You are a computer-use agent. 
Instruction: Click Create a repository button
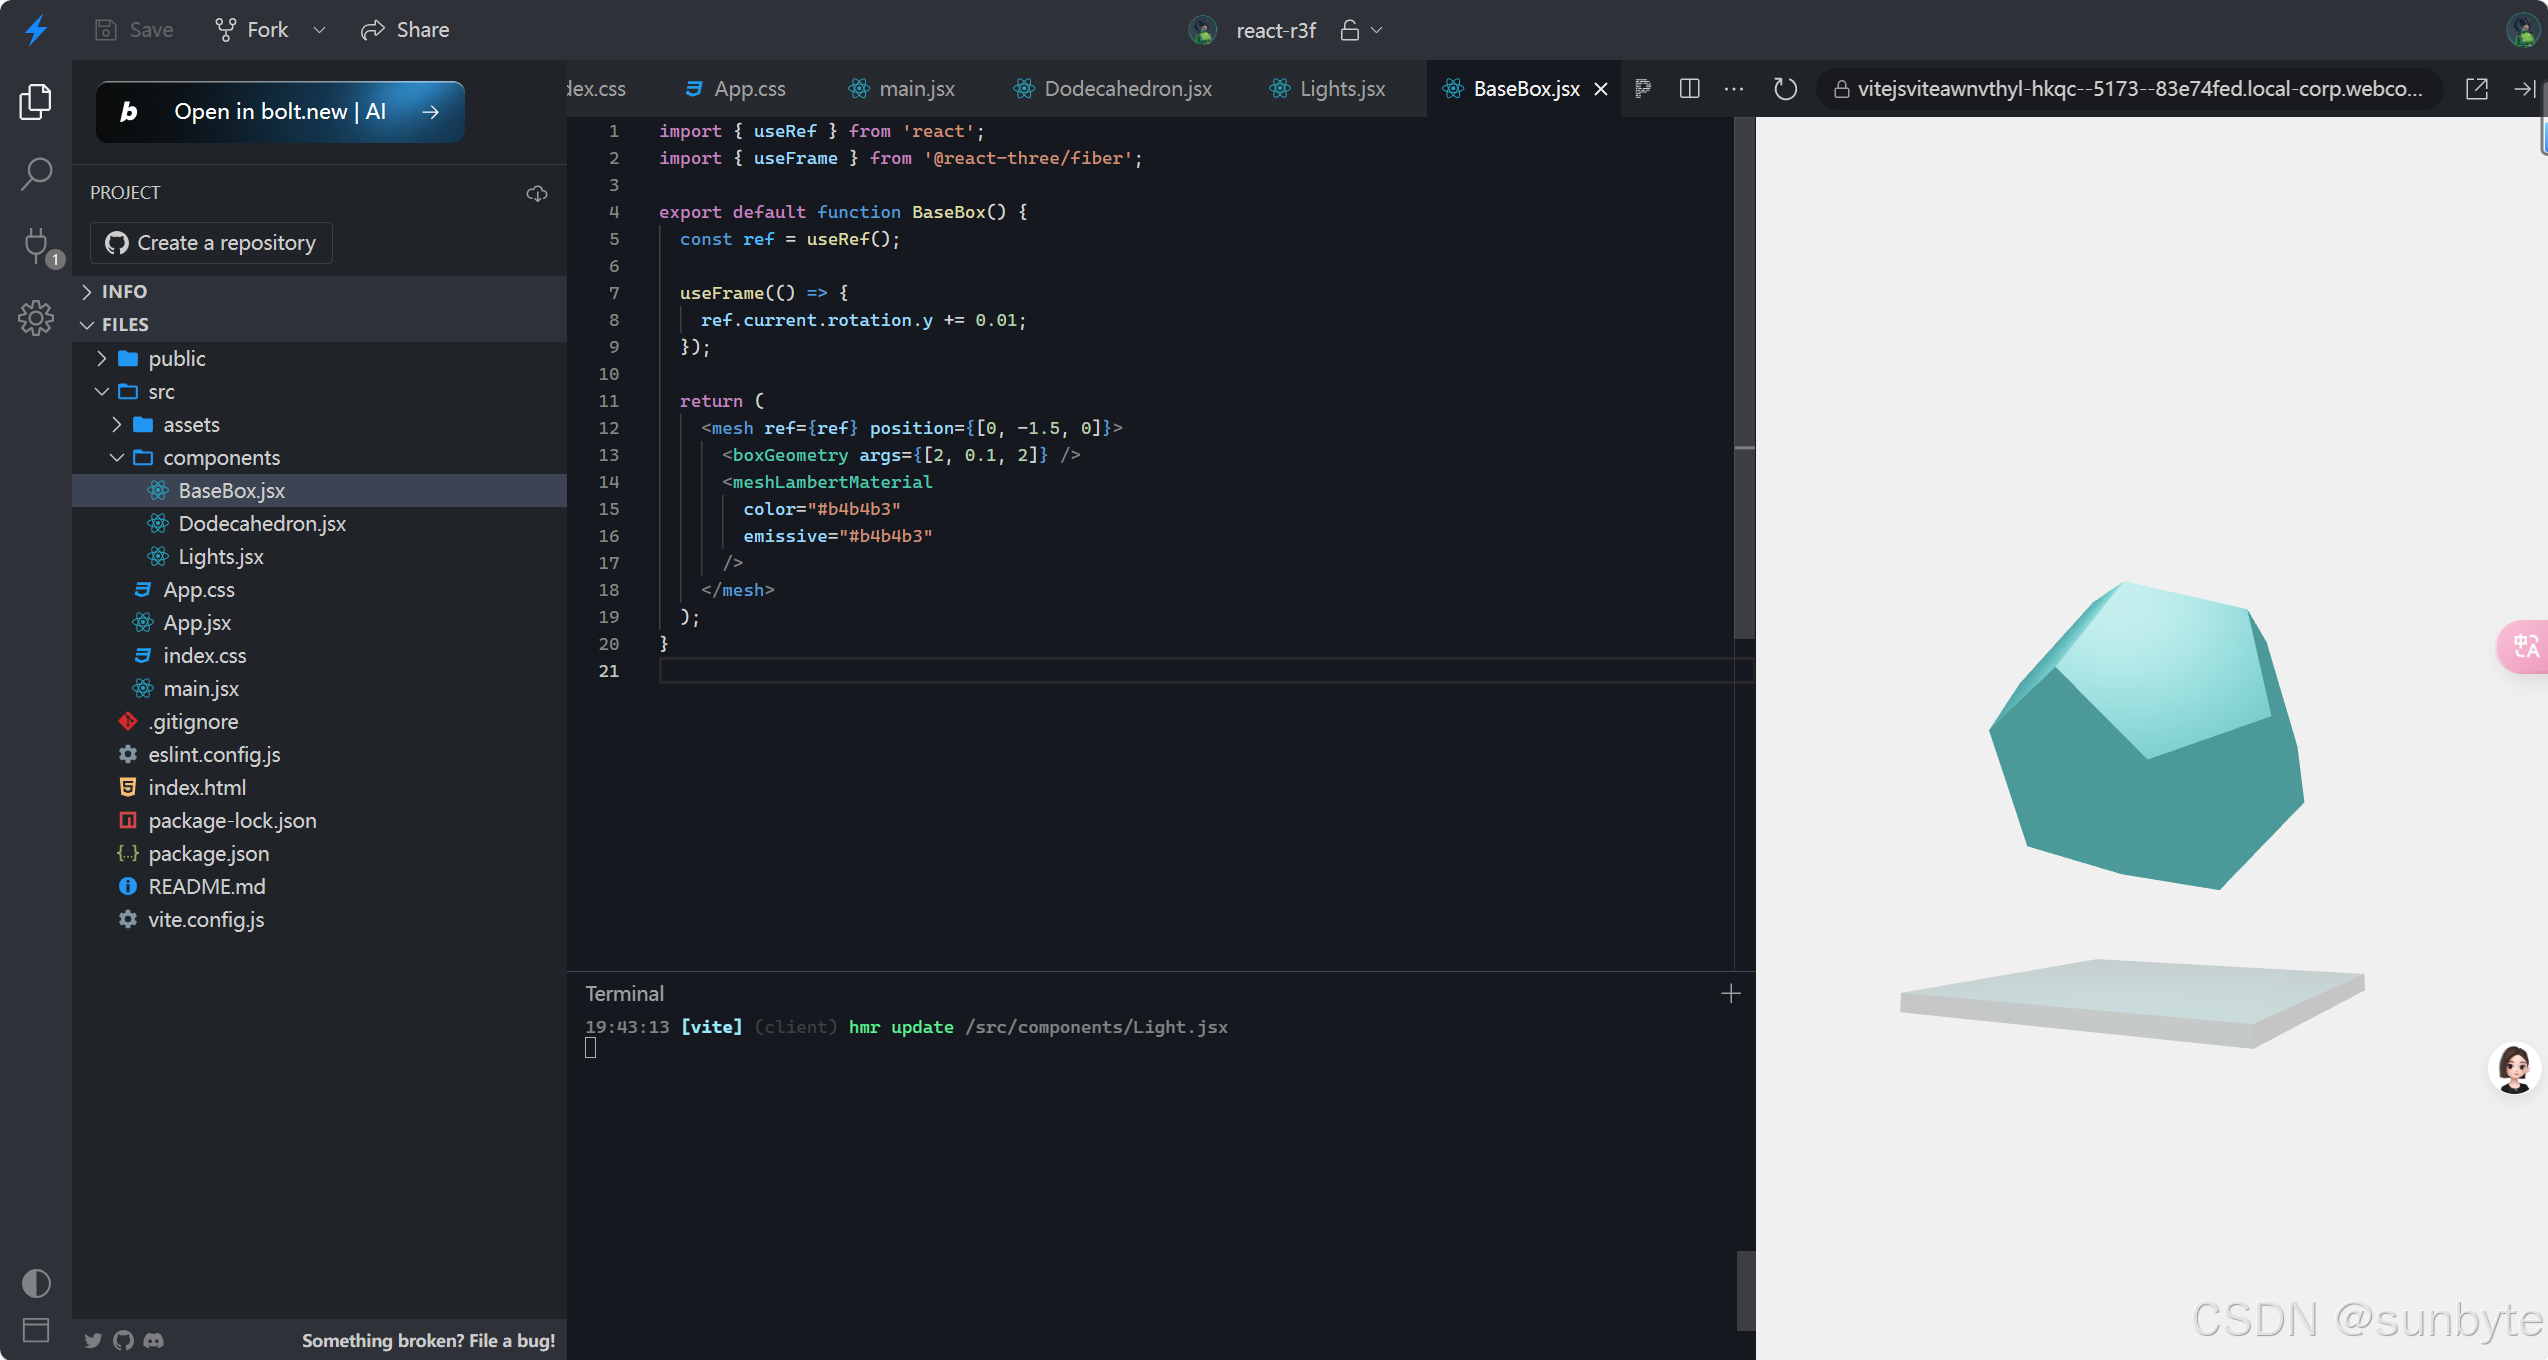[x=211, y=243]
